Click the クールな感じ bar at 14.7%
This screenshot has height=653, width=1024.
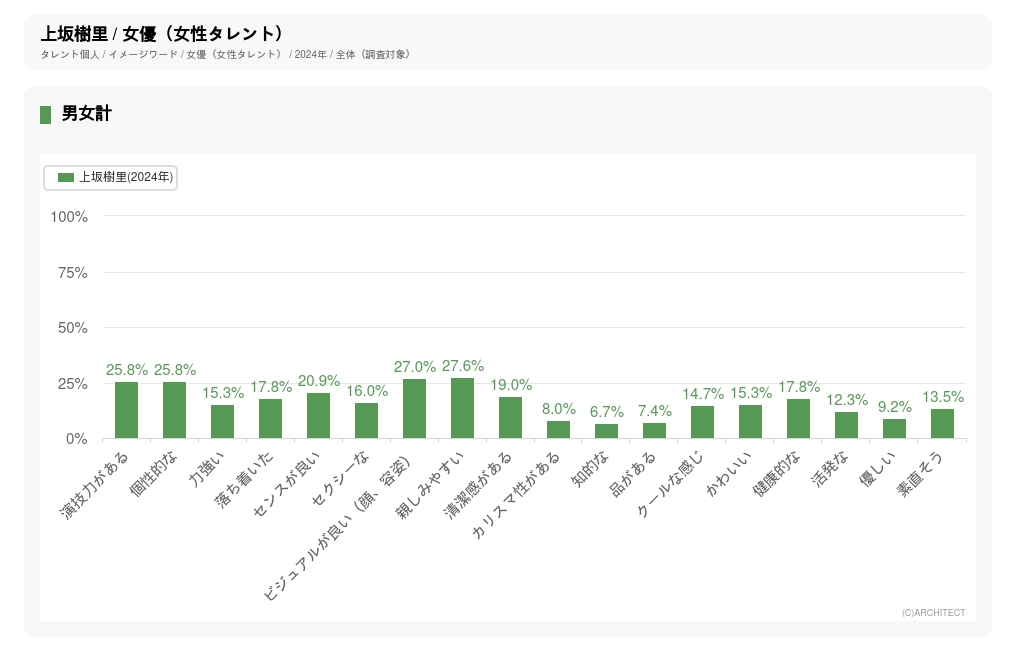click(x=703, y=422)
